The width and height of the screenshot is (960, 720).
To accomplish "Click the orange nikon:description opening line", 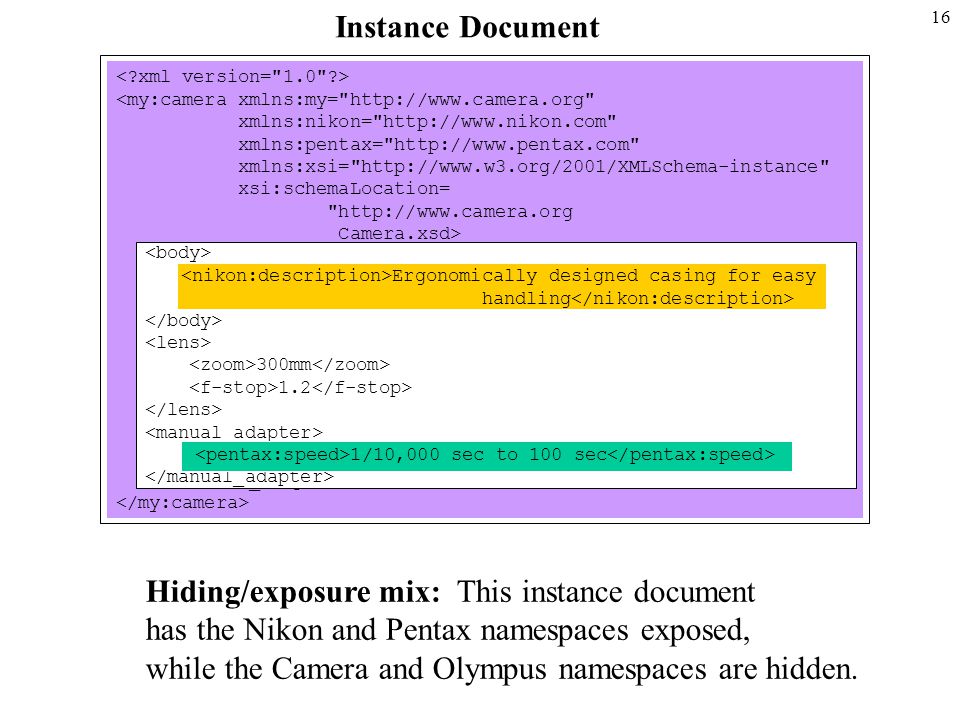I will click(498, 276).
